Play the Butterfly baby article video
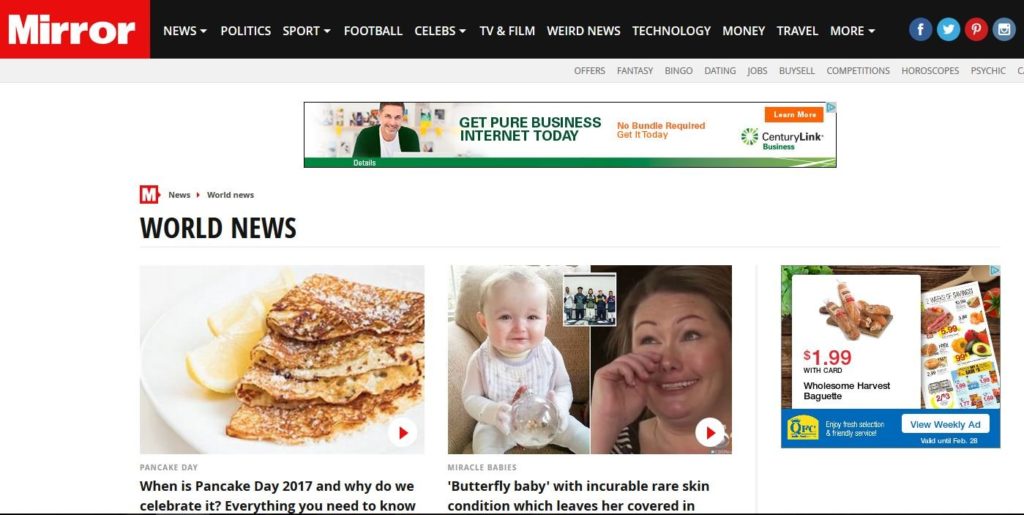The image size is (1024, 515). click(710, 432)
